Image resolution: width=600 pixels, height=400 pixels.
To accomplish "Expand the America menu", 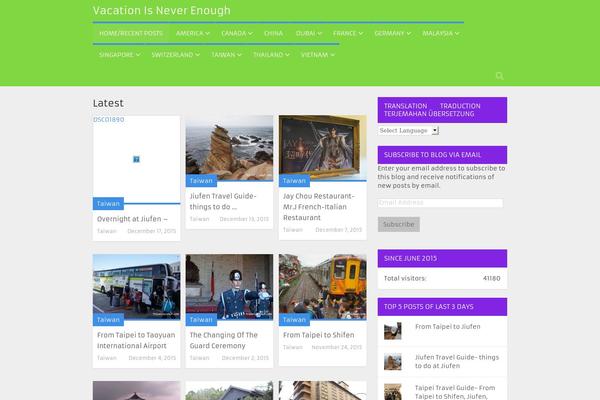I will point(193,33).
